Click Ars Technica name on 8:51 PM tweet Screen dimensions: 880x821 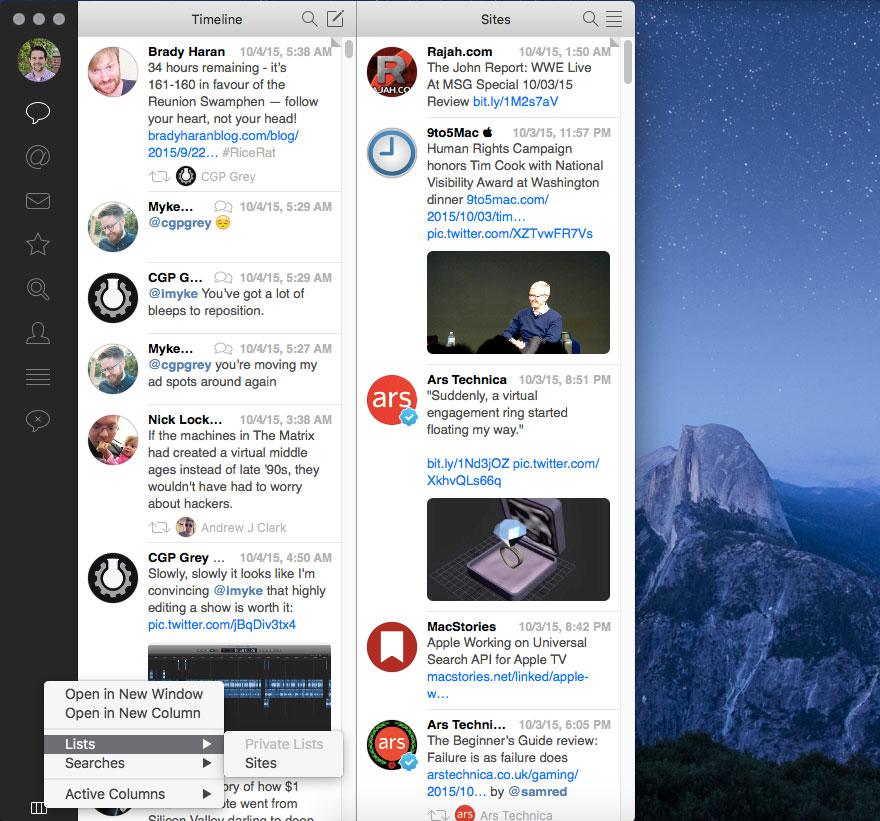click(466, 380)
